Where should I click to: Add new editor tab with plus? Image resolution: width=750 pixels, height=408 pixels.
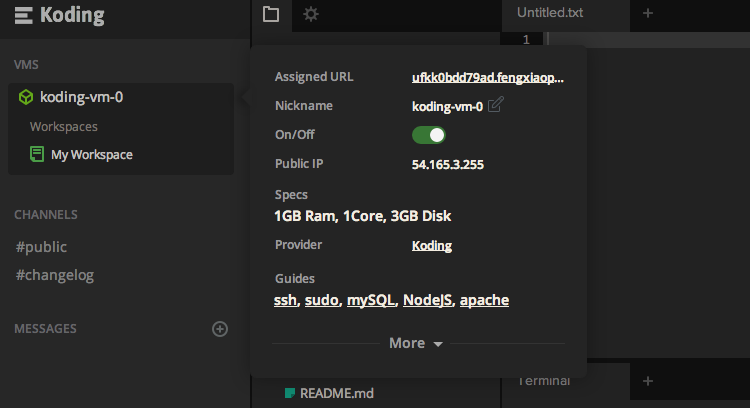648,13
